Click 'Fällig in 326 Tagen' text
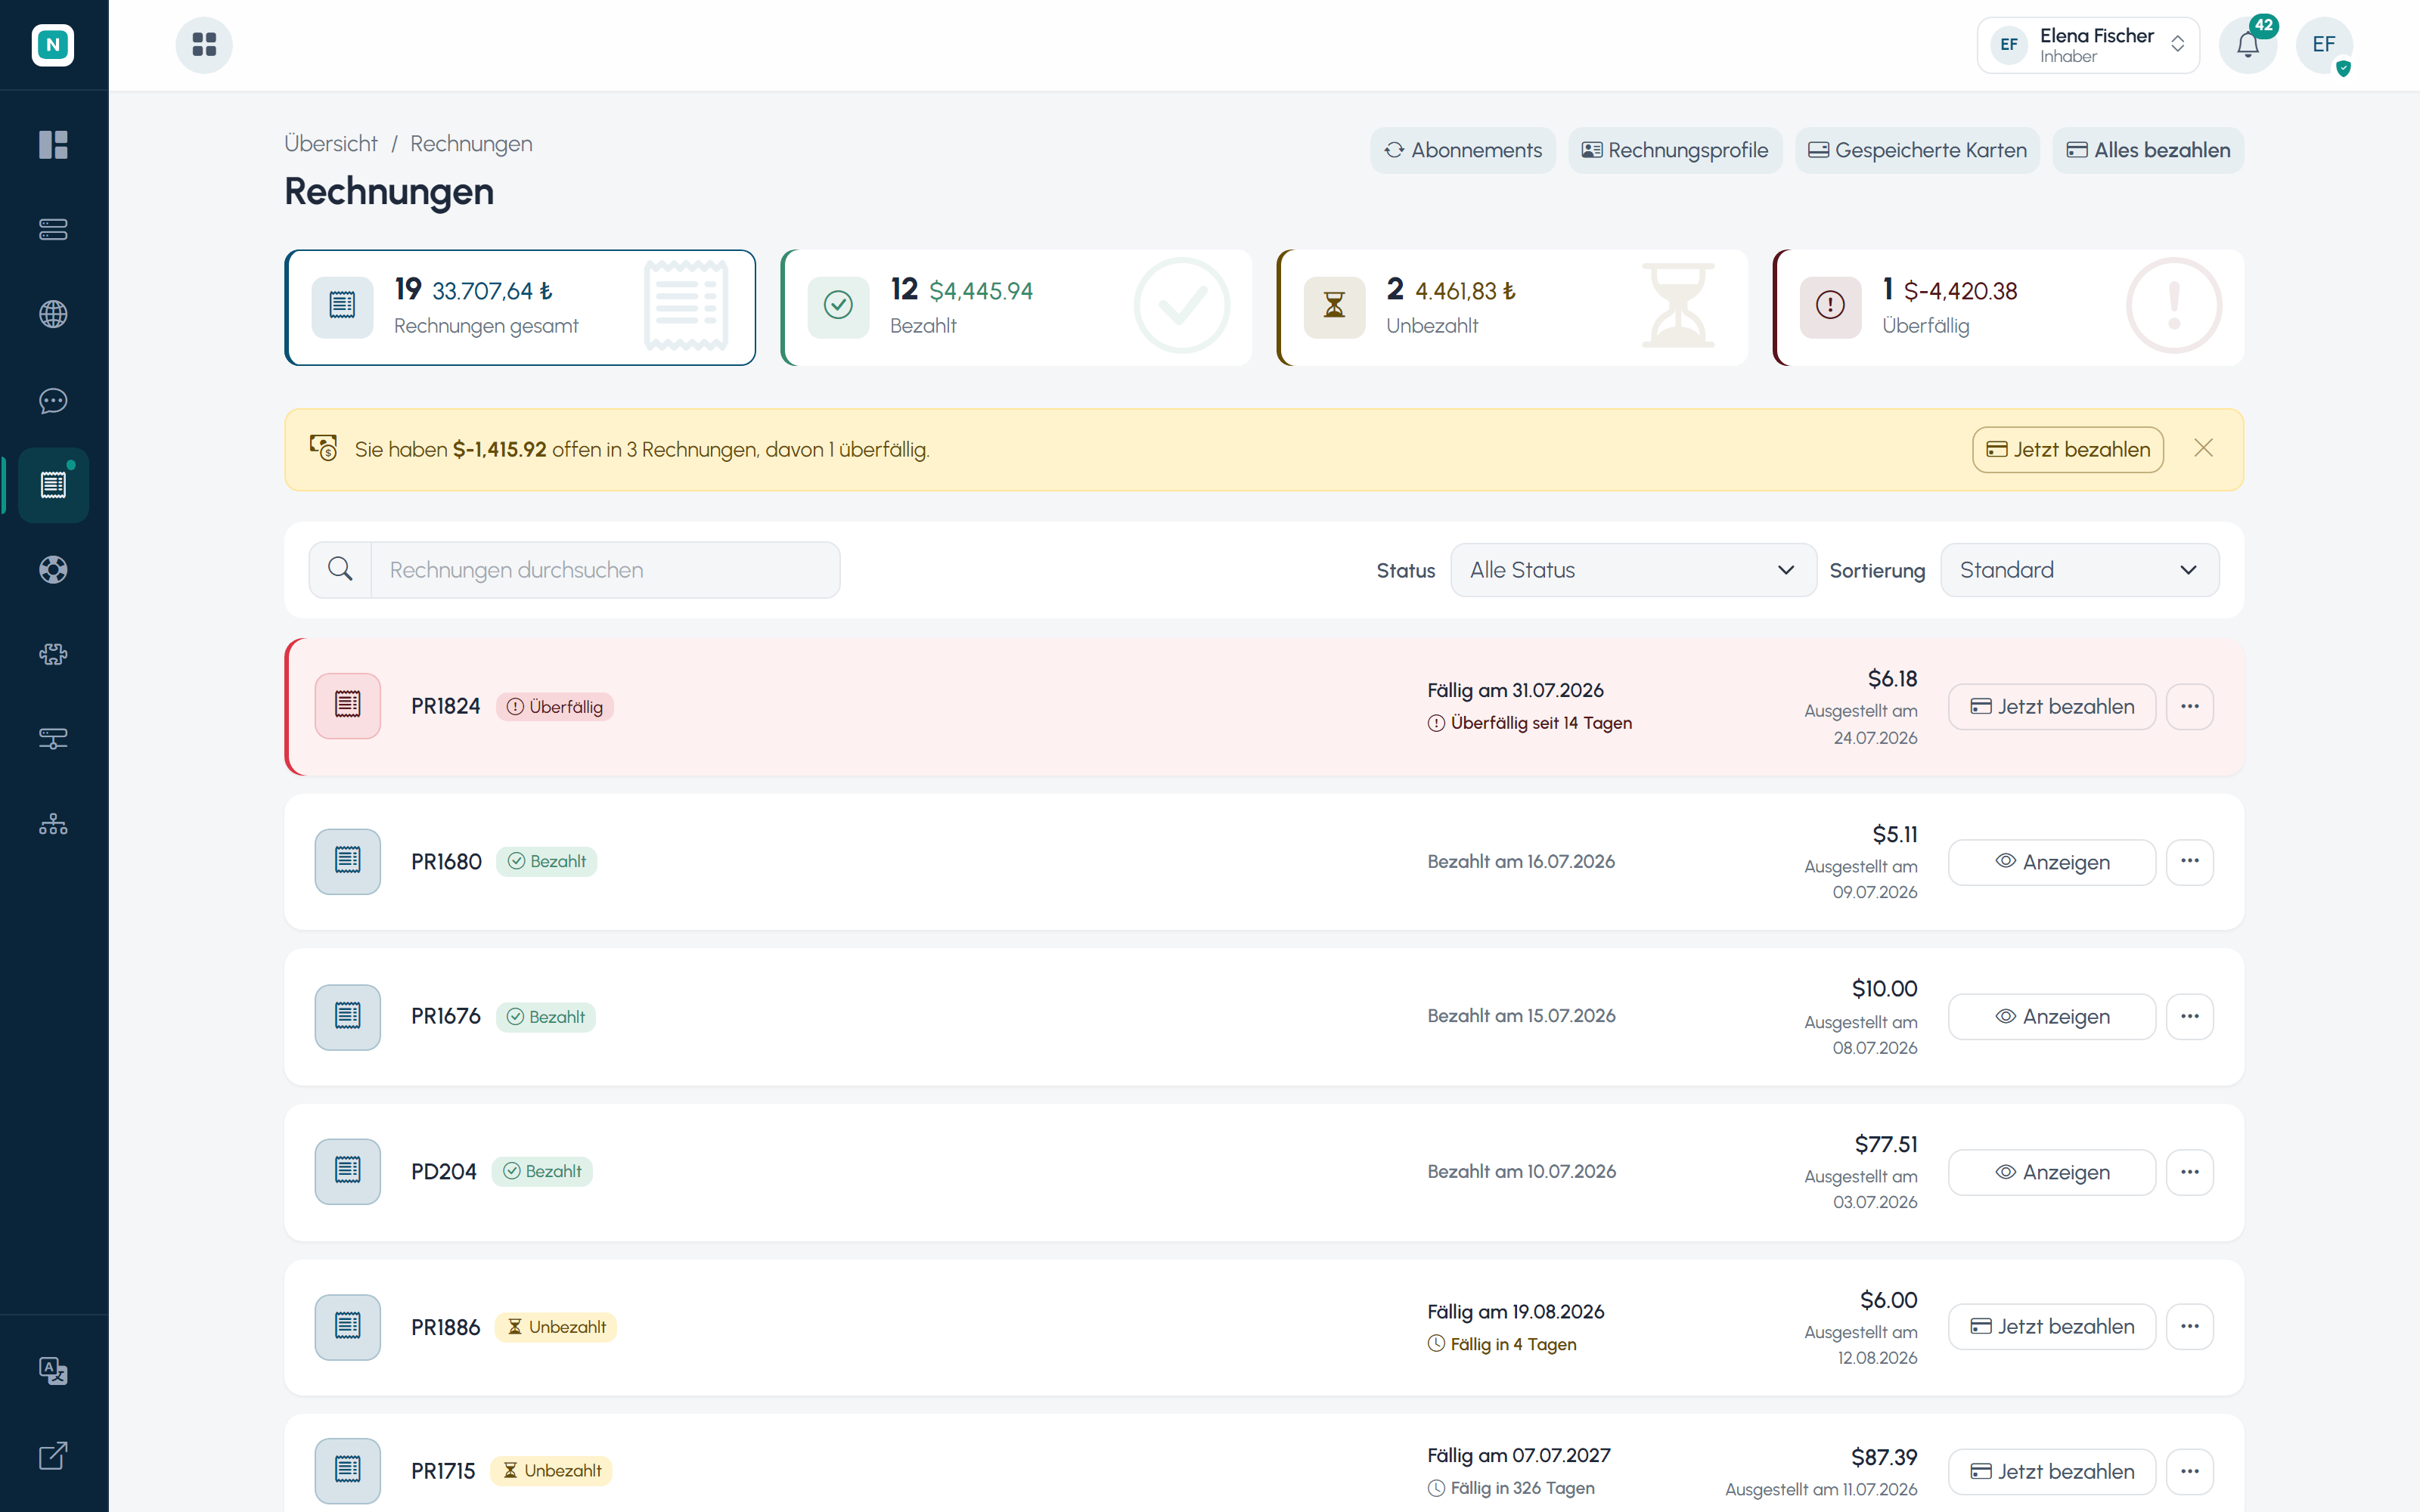The image size is (2420, 1512). pyautogui.click(x=1522, y=1488)
